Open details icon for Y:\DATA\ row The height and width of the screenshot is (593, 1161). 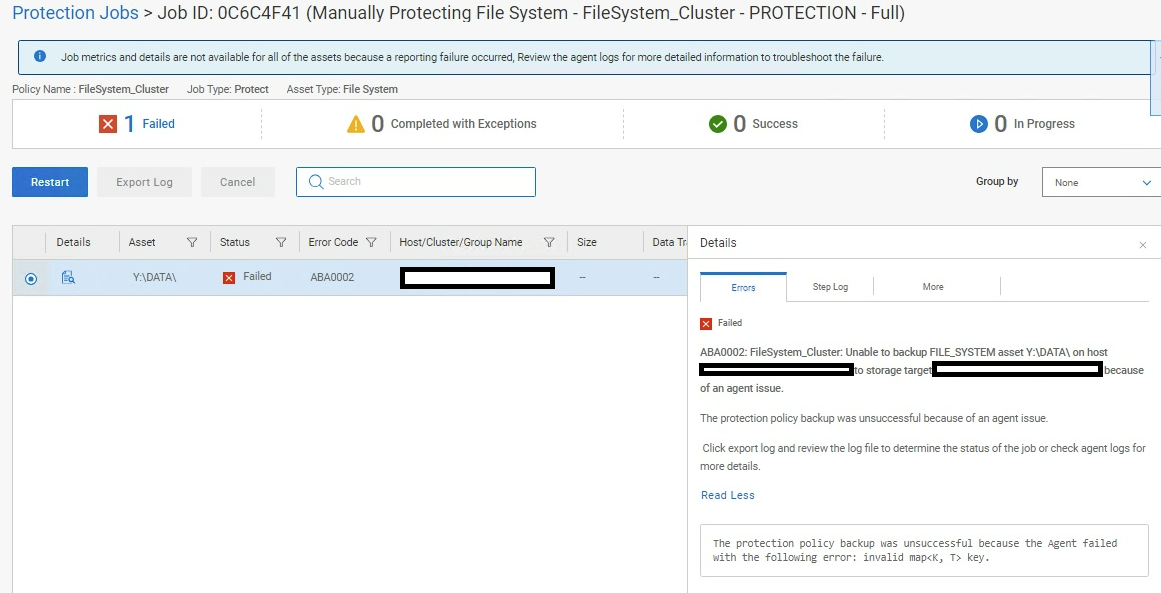click(x=68, y=278)
